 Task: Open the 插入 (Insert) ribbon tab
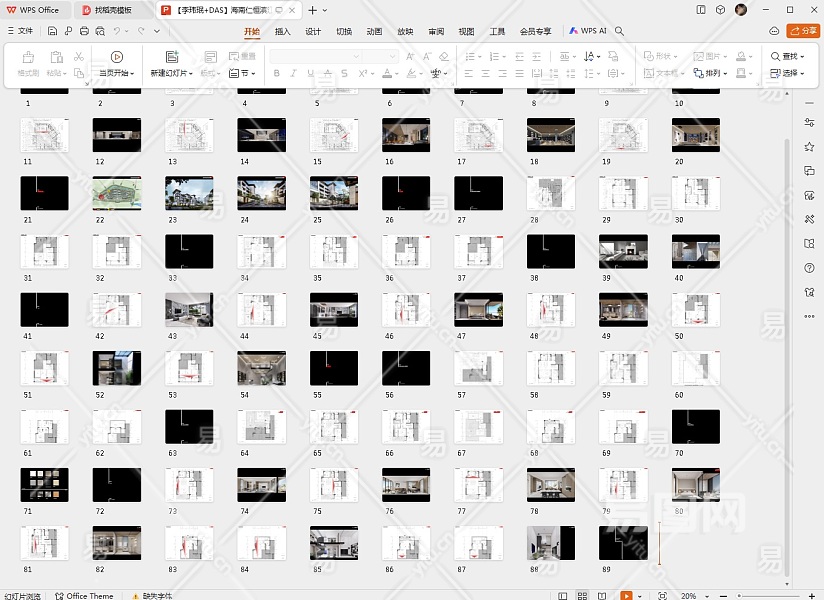coord(283,31)
